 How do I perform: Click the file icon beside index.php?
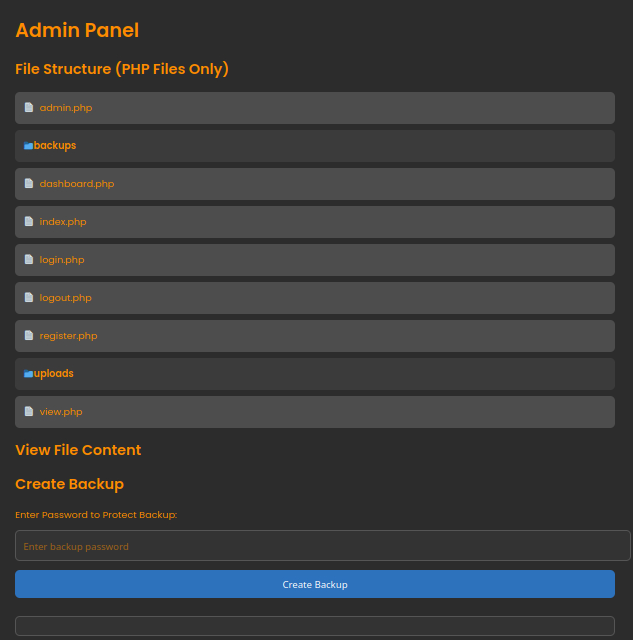[x=29, y=221]
